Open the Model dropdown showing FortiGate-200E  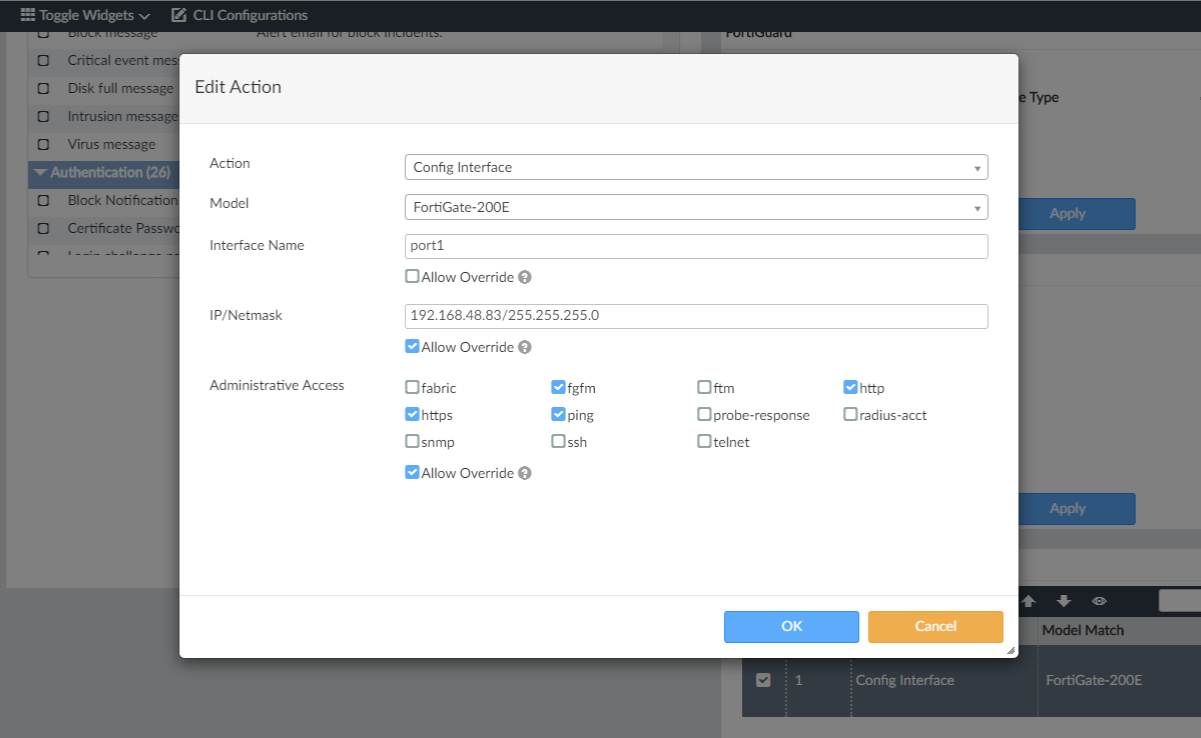[x=694, y=207]
